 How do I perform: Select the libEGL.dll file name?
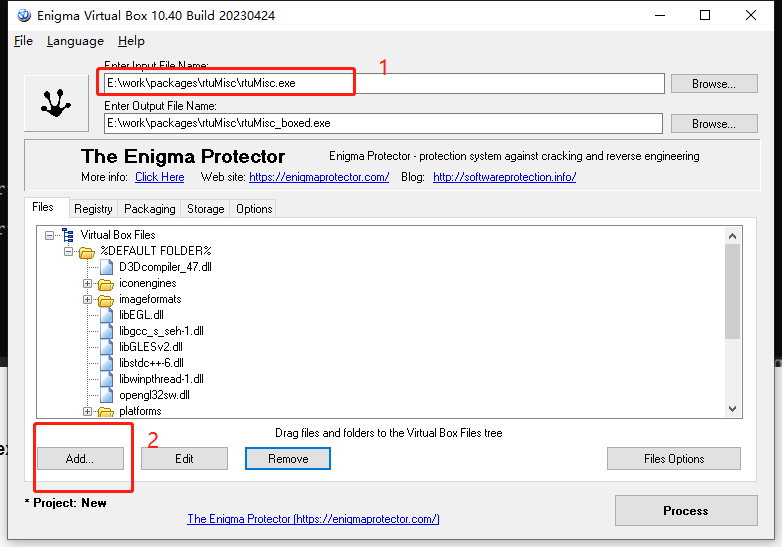(x=141, y=315)
